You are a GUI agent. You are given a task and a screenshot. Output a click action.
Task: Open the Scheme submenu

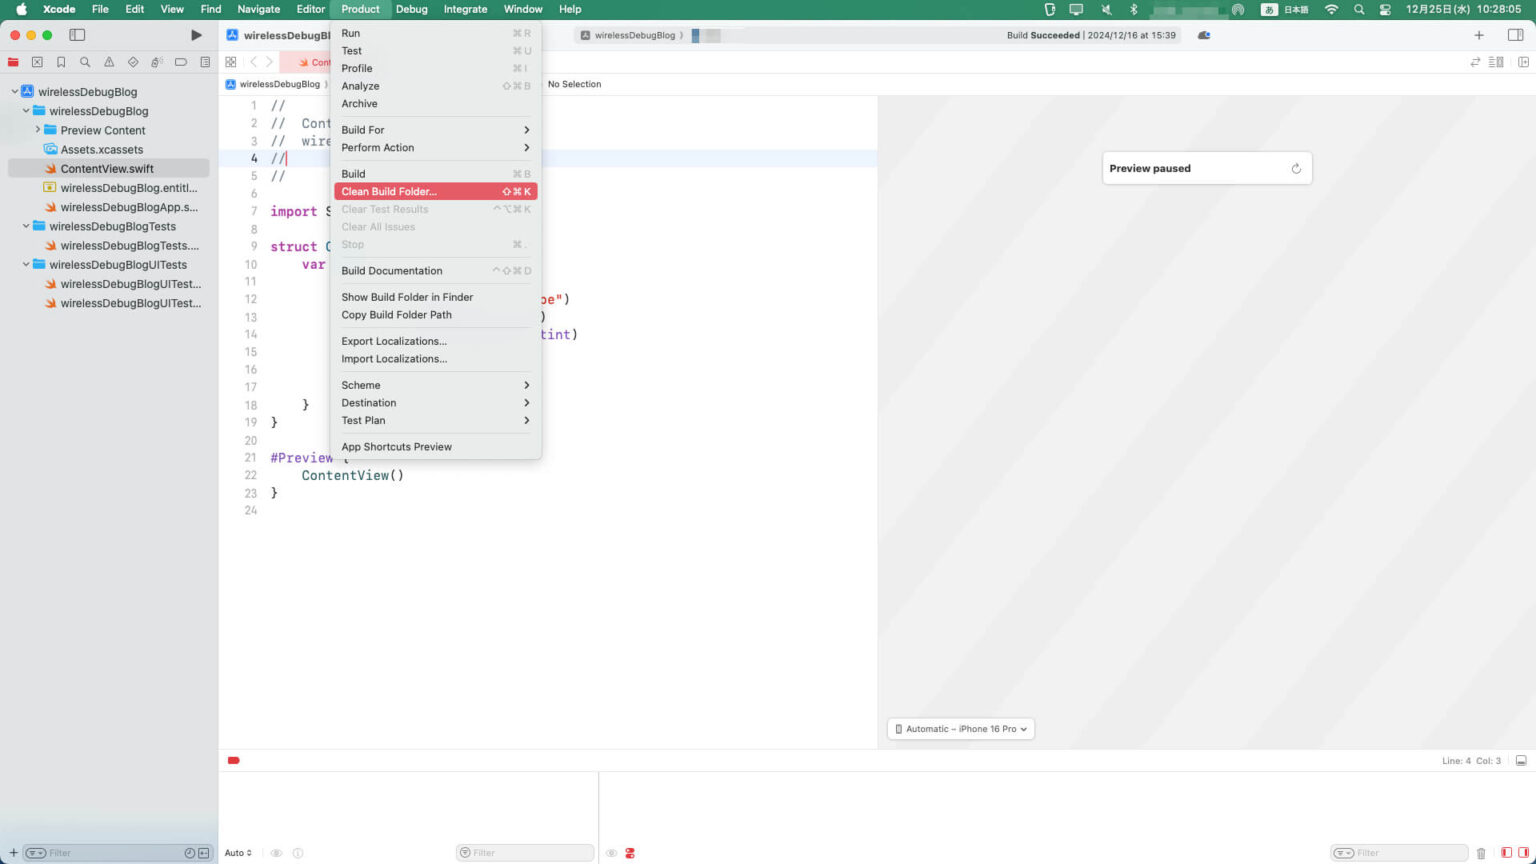pyautogui.click(x=361, y=385)
